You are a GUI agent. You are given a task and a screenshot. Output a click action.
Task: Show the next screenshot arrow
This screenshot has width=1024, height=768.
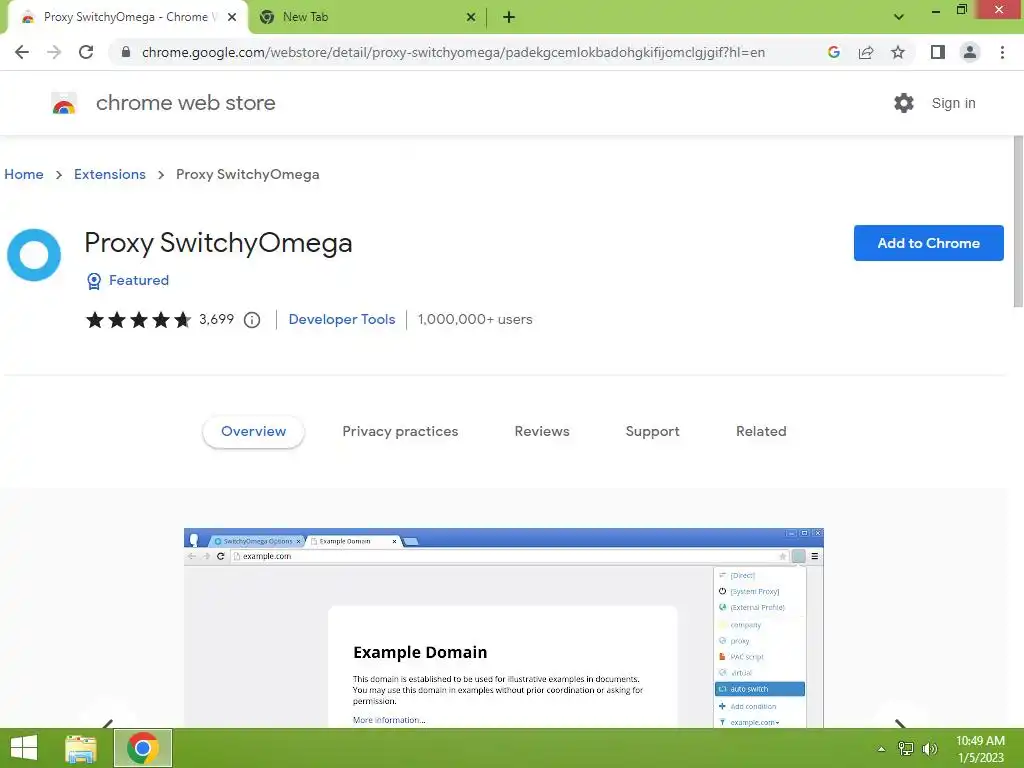pos(900,723)
